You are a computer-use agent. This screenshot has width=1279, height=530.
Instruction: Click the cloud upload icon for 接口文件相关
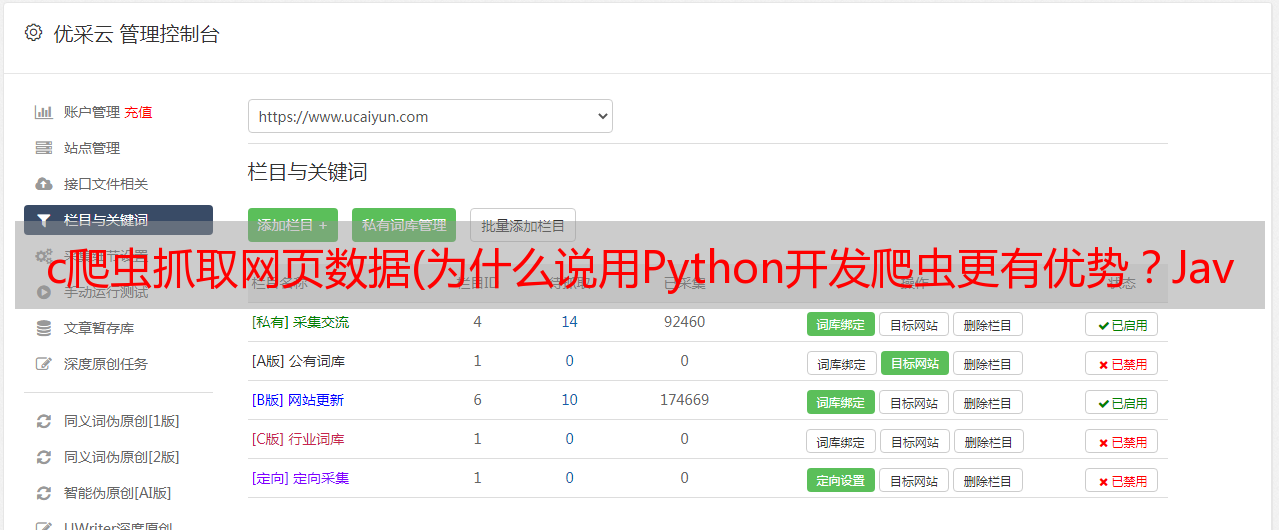[43, 184]
